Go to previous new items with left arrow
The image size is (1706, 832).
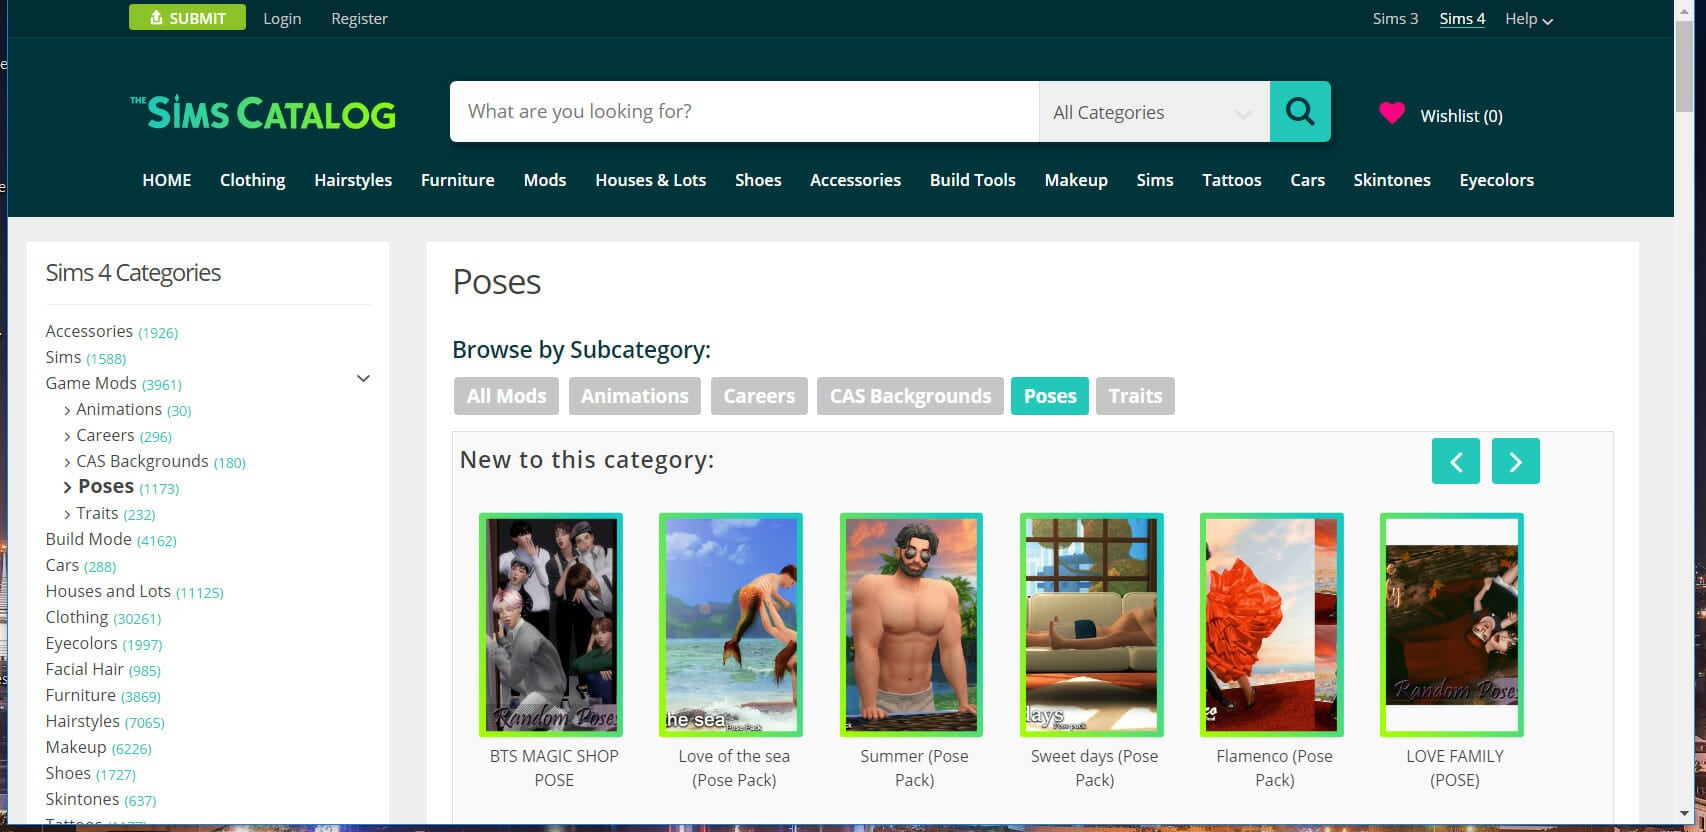(1456, 461)
